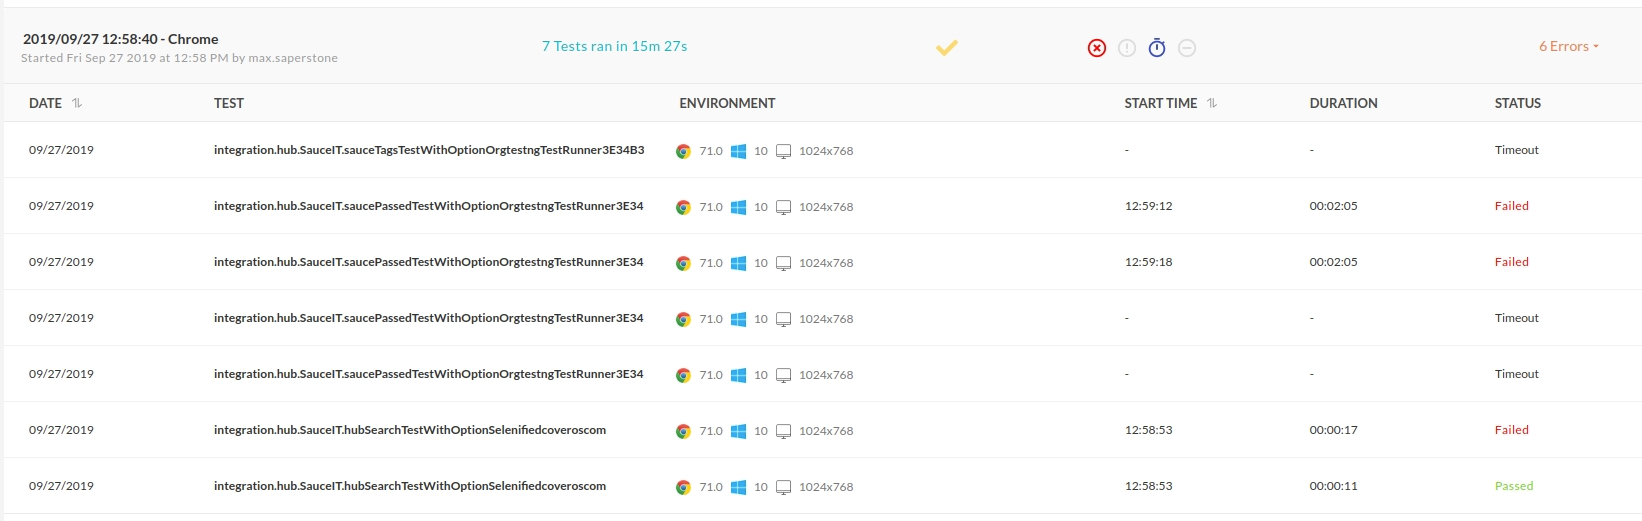The height and width of the screenshot is (521, 1642).
Task: Click the Chrome icon in the first row
Action: [x=683, y=151]
